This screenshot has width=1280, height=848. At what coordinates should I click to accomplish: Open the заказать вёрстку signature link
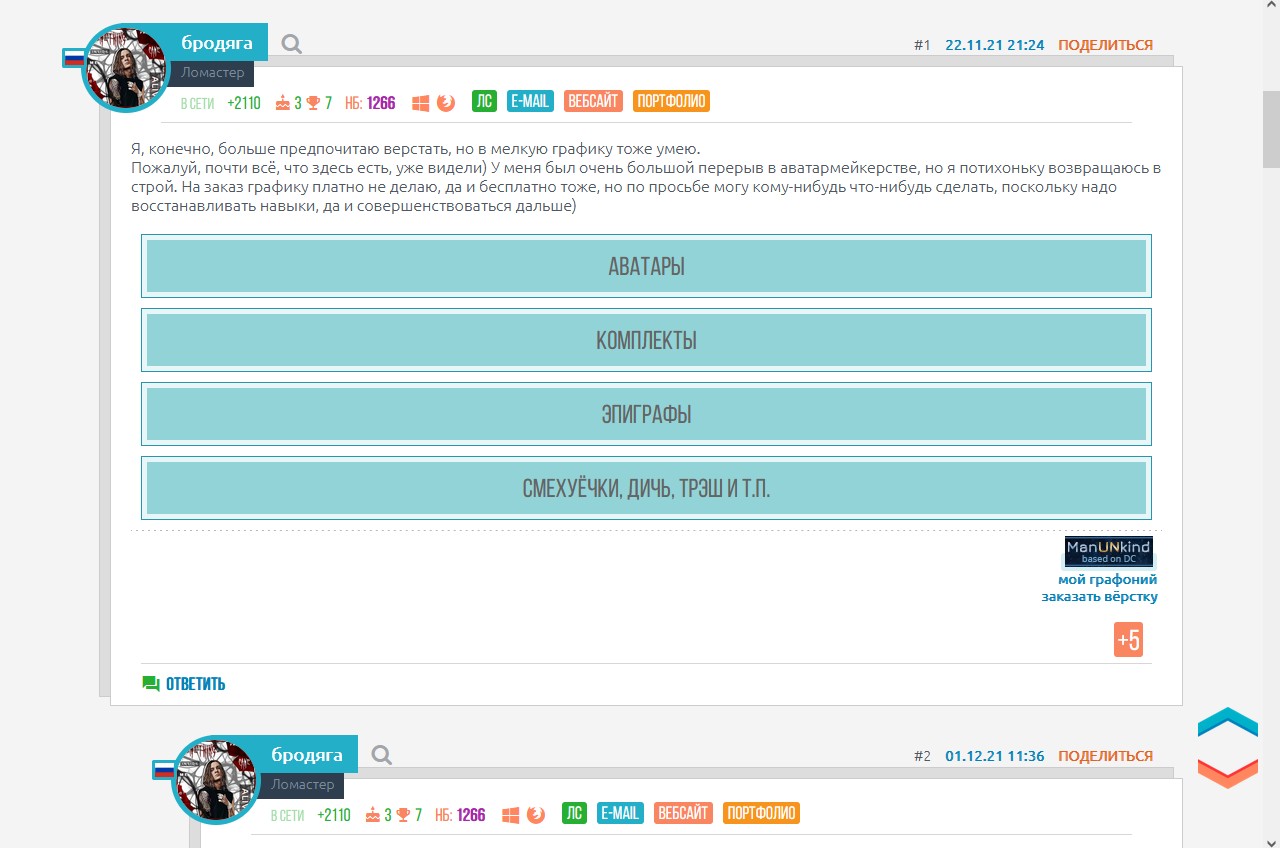(1099, 596)
